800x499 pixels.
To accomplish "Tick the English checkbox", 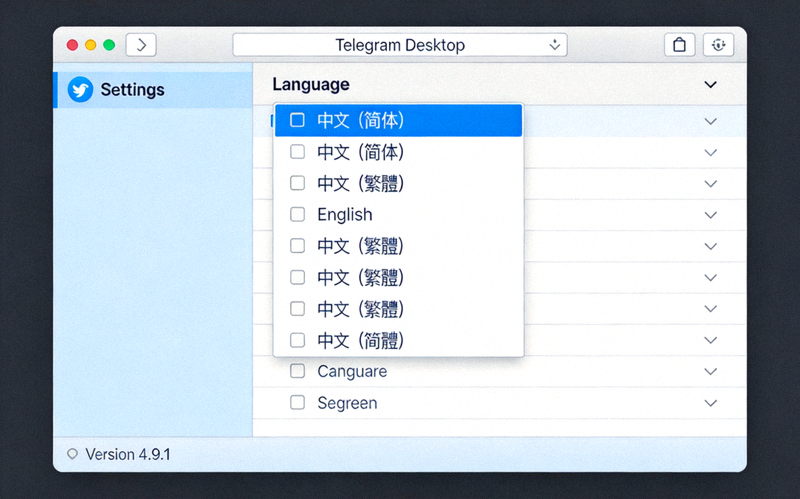I will (x=297, y=214).
